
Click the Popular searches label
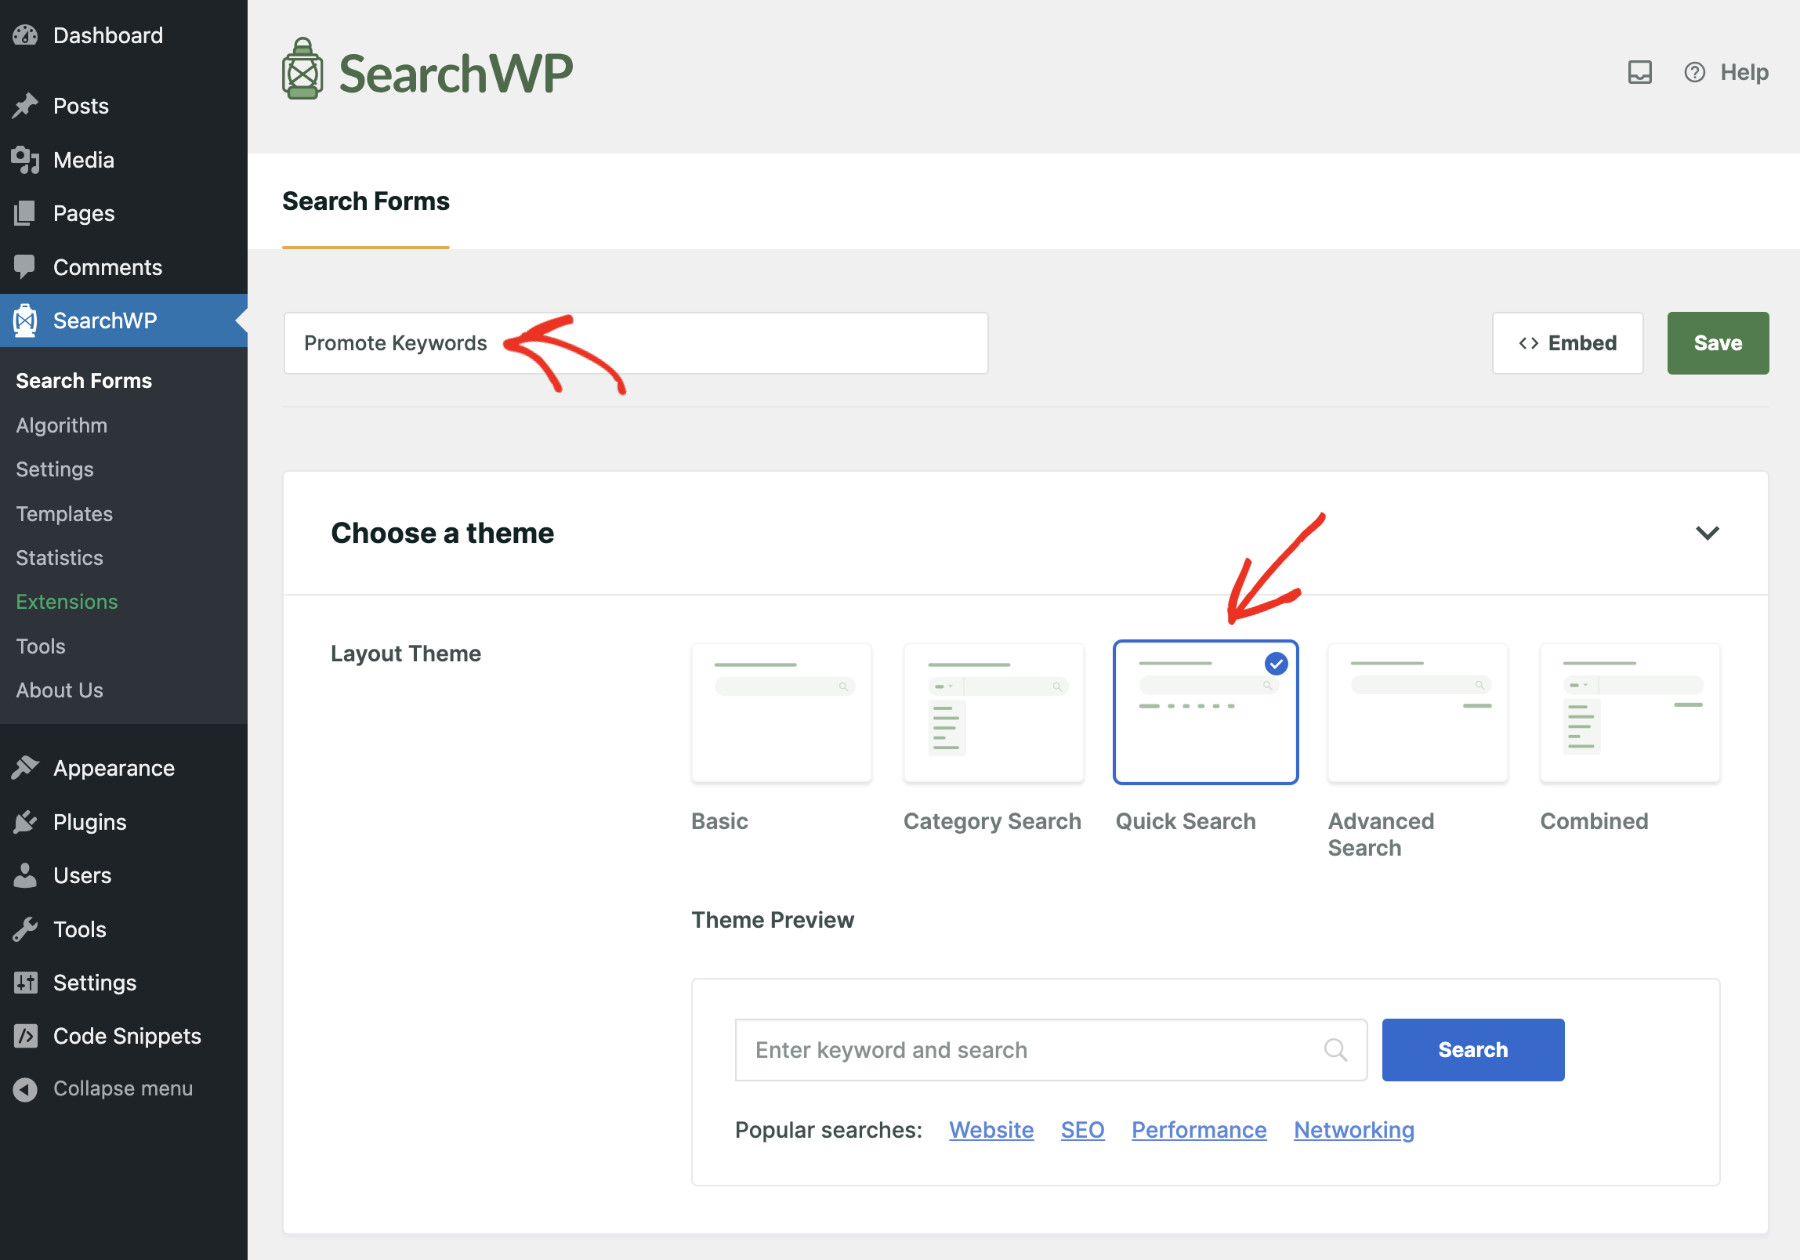pos(828,1130)
